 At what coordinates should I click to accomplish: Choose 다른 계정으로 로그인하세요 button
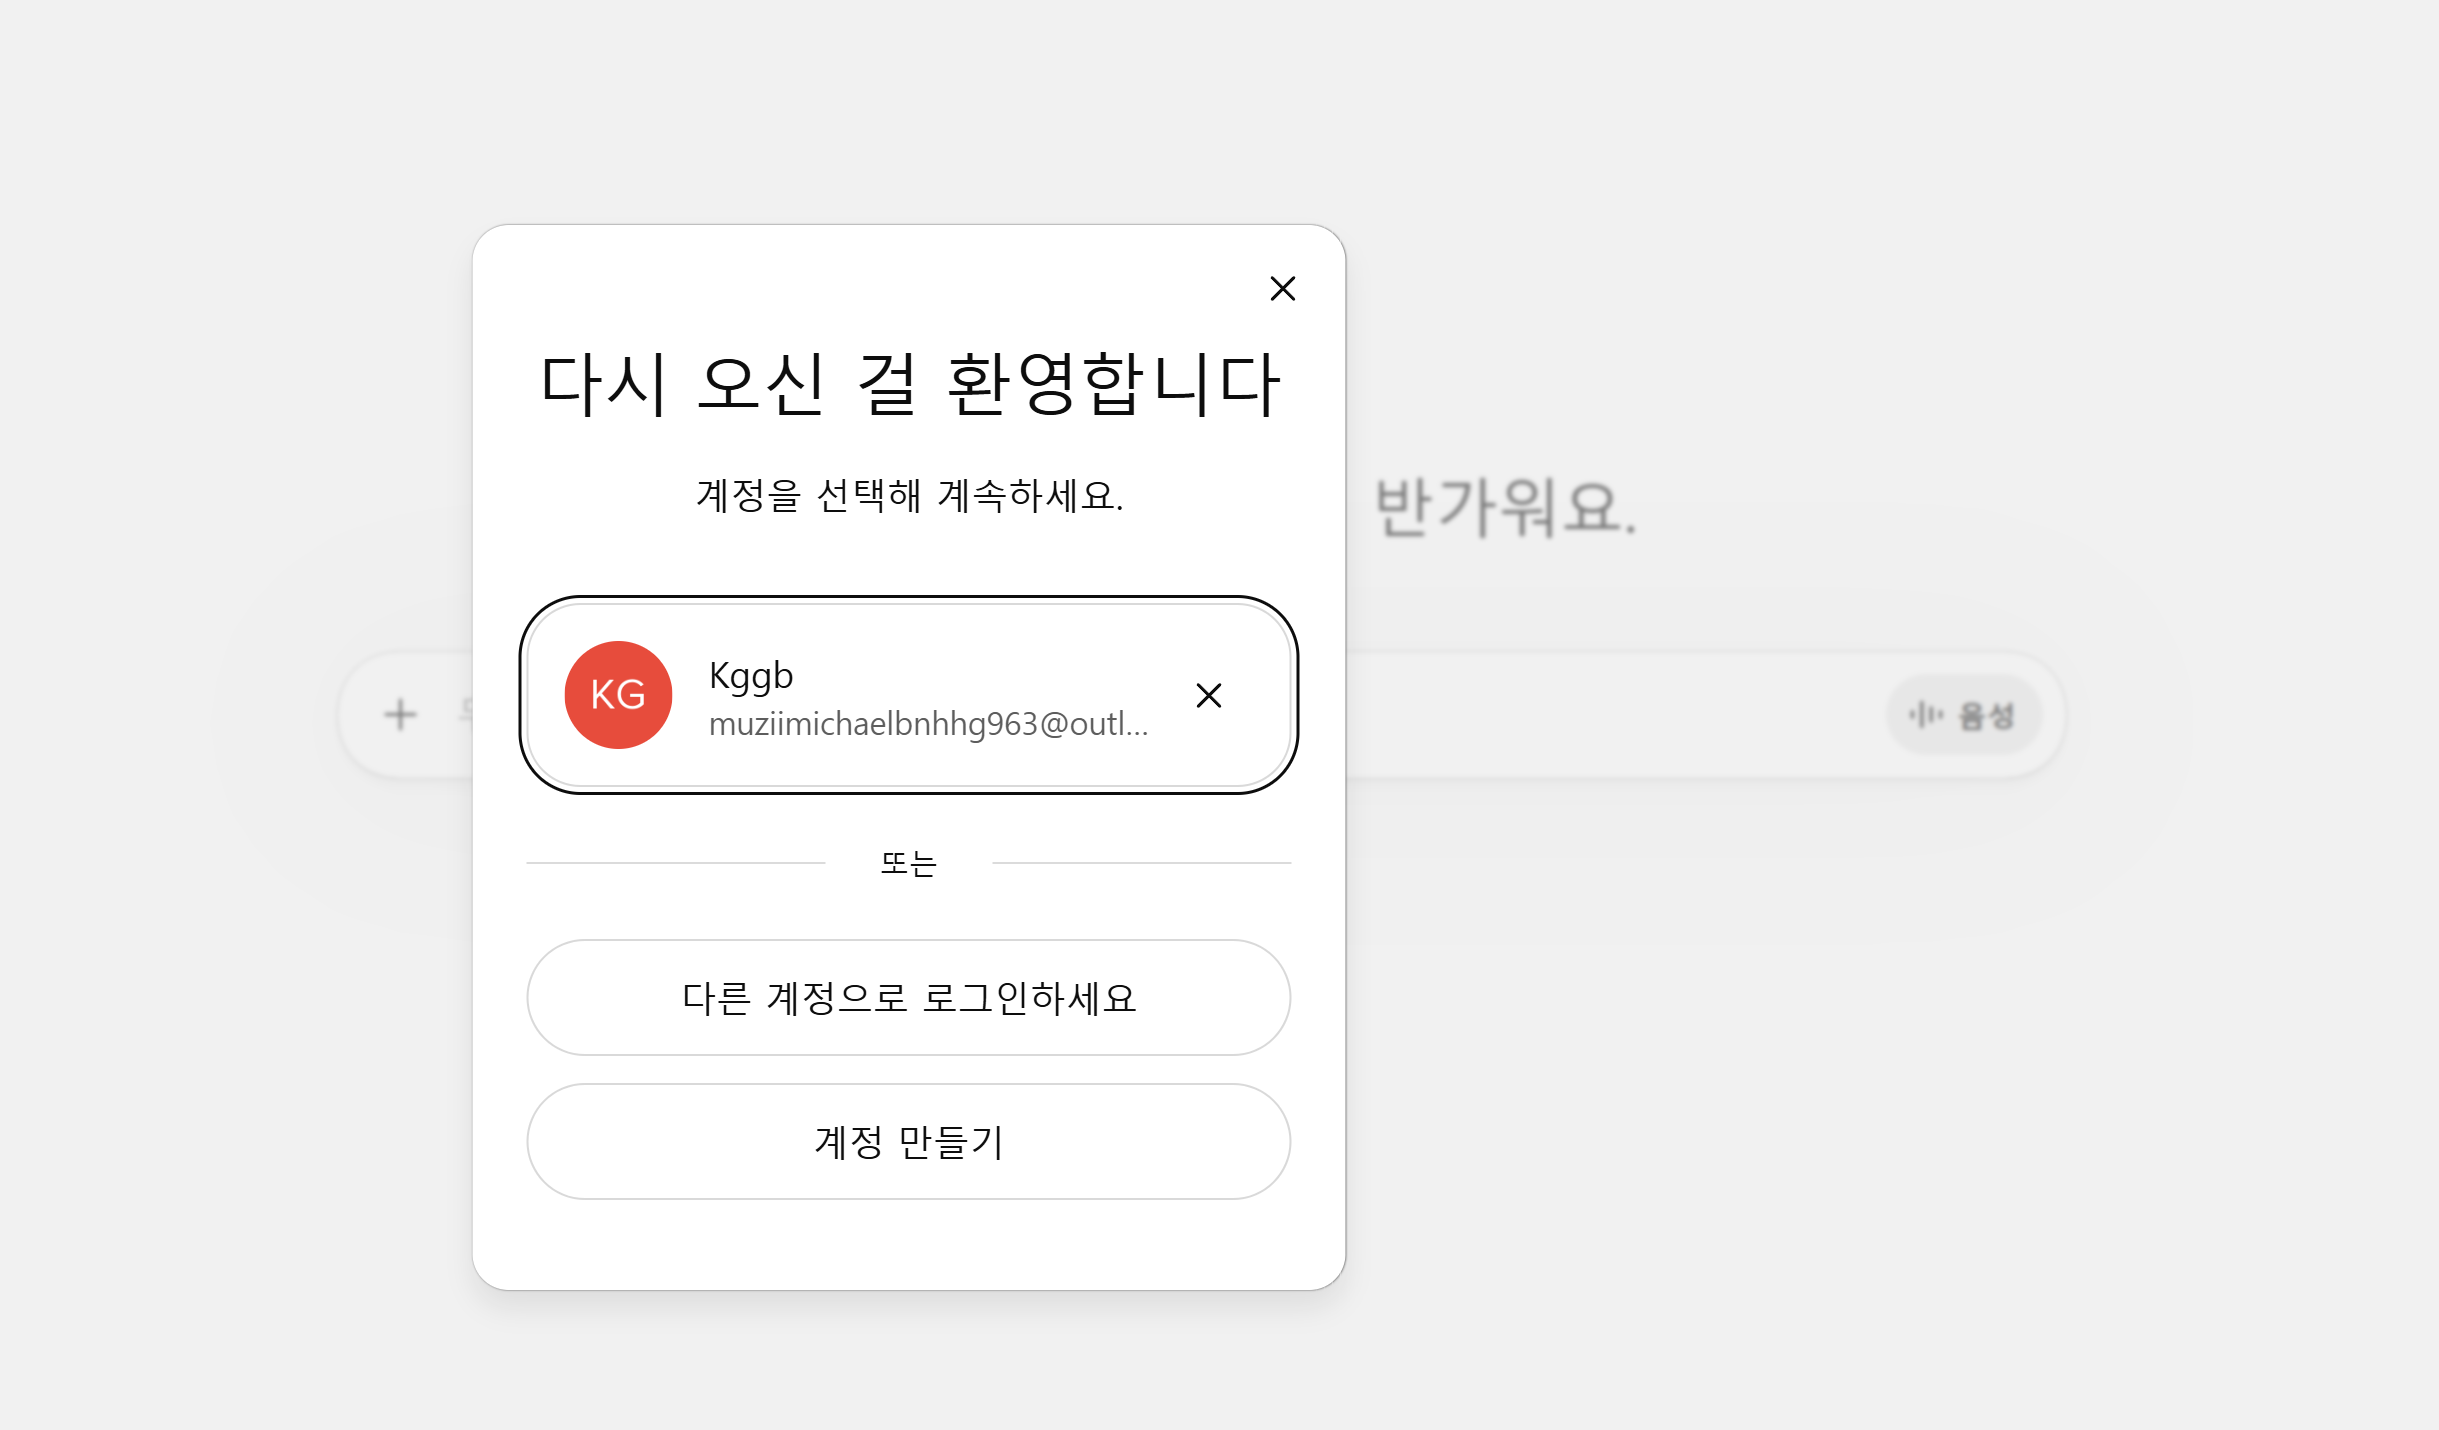908,997
